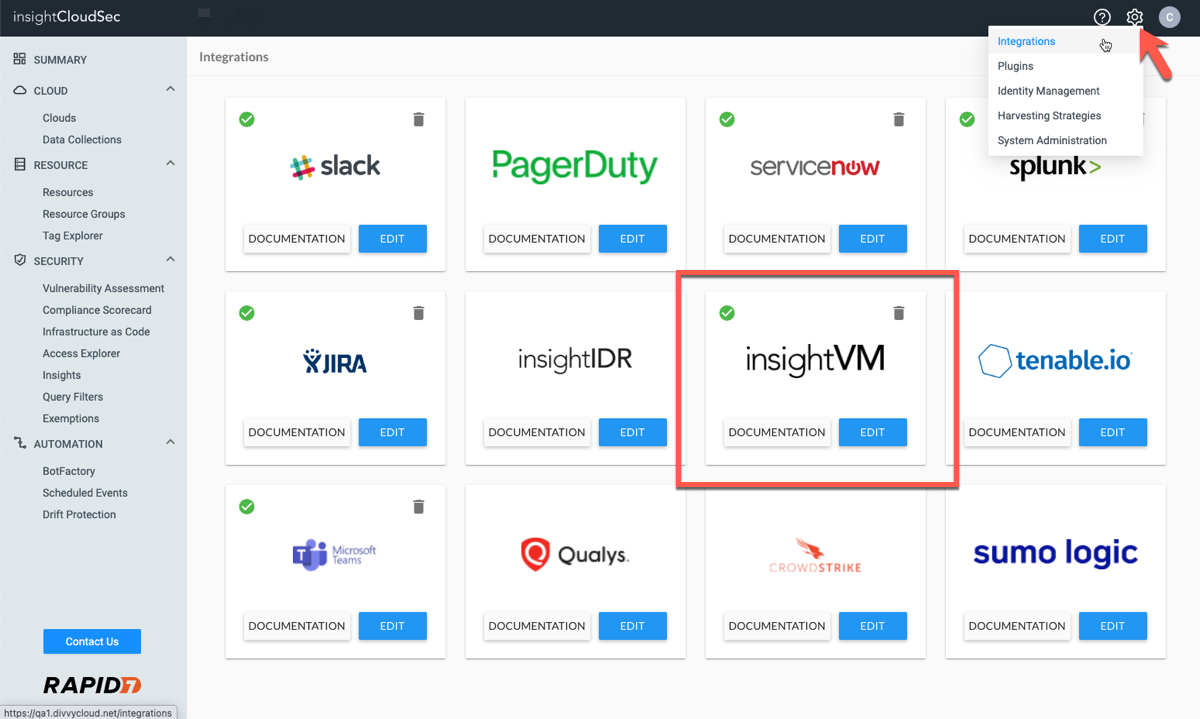Click the Automation section icon
The image size is (1200, 719).
20,443
